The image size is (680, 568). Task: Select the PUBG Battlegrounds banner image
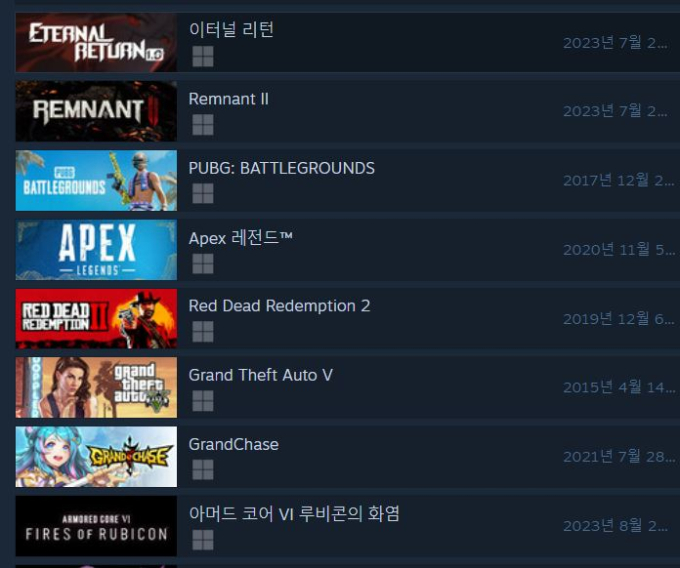(x=96, y=180)
